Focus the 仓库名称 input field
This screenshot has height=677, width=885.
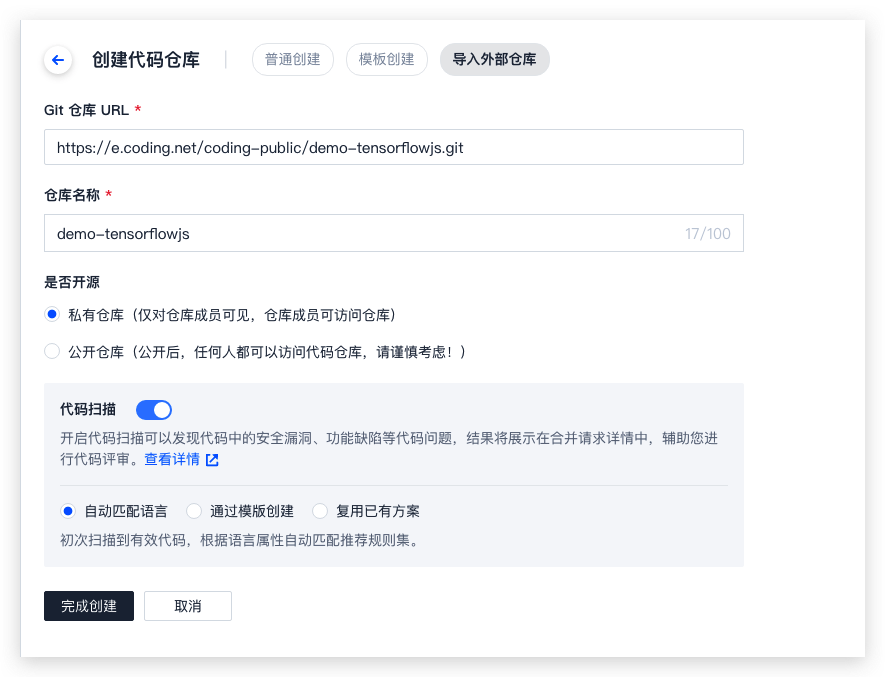(393, 233)
